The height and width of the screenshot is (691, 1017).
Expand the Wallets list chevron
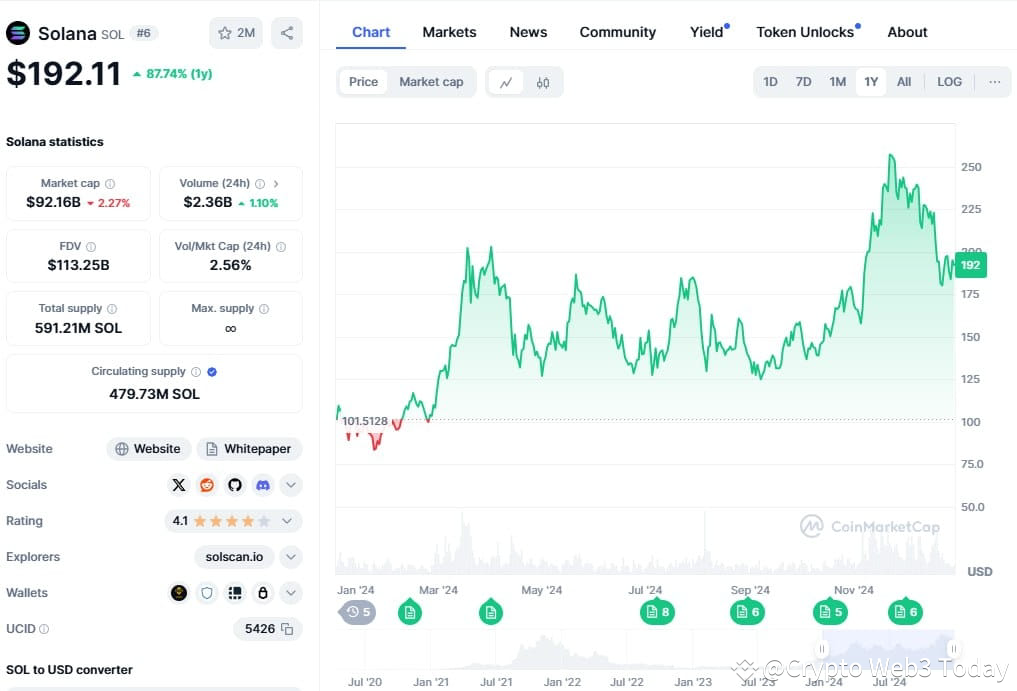coord(290,593)
